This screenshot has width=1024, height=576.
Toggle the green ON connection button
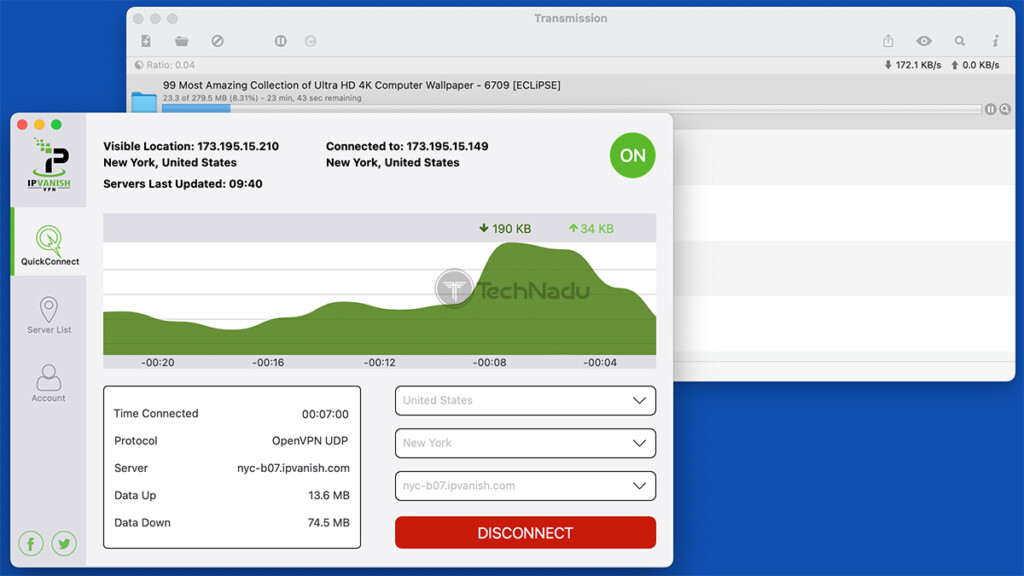[x=632, y=155]
